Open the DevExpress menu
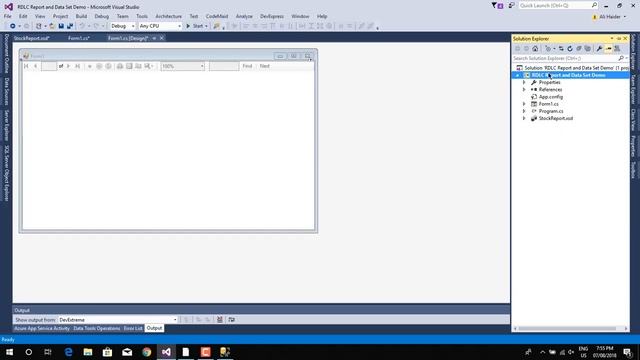 pyautogui.click(x=272, y=16)
